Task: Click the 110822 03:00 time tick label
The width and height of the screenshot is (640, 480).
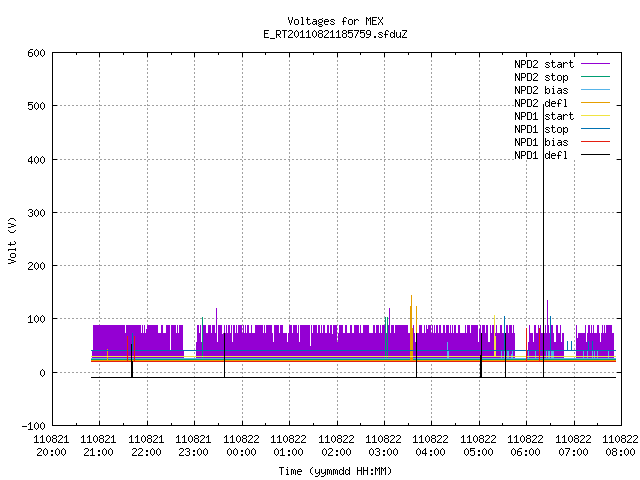Action: (383, 446)
